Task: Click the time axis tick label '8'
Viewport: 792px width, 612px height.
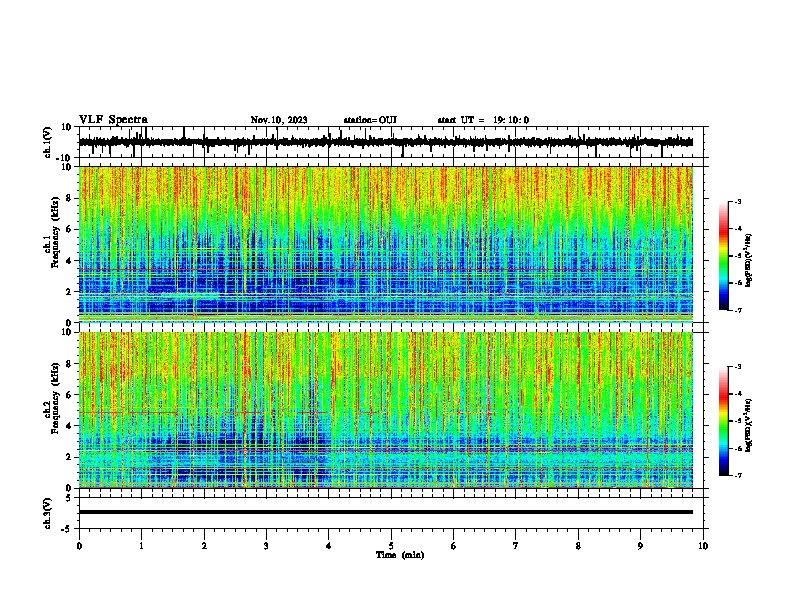Action: tap(578, 546)
